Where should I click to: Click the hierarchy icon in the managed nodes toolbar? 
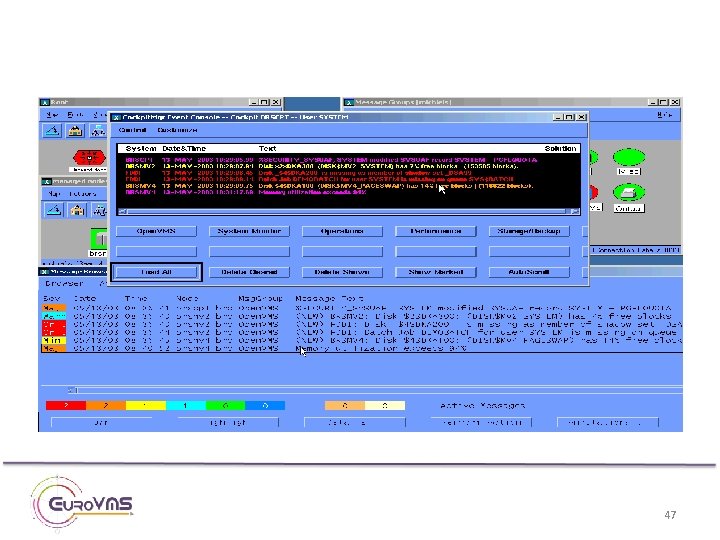pos(100,211)
